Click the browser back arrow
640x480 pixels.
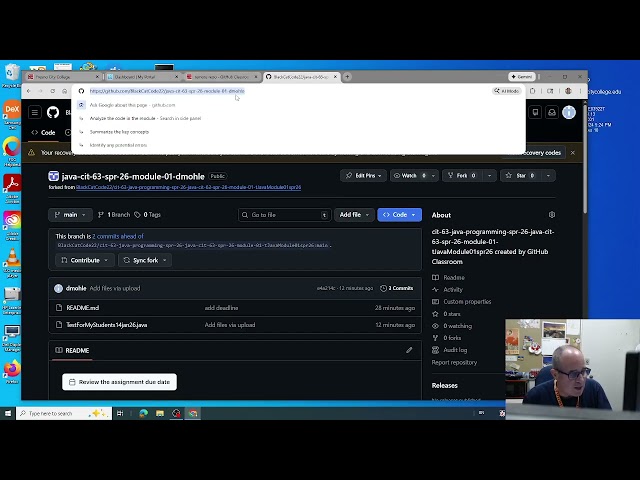tap(30, 91)
